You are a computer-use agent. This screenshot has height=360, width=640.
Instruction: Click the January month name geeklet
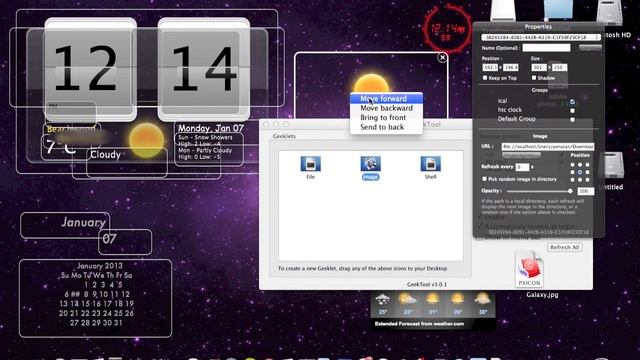click(x=83, y=222)
